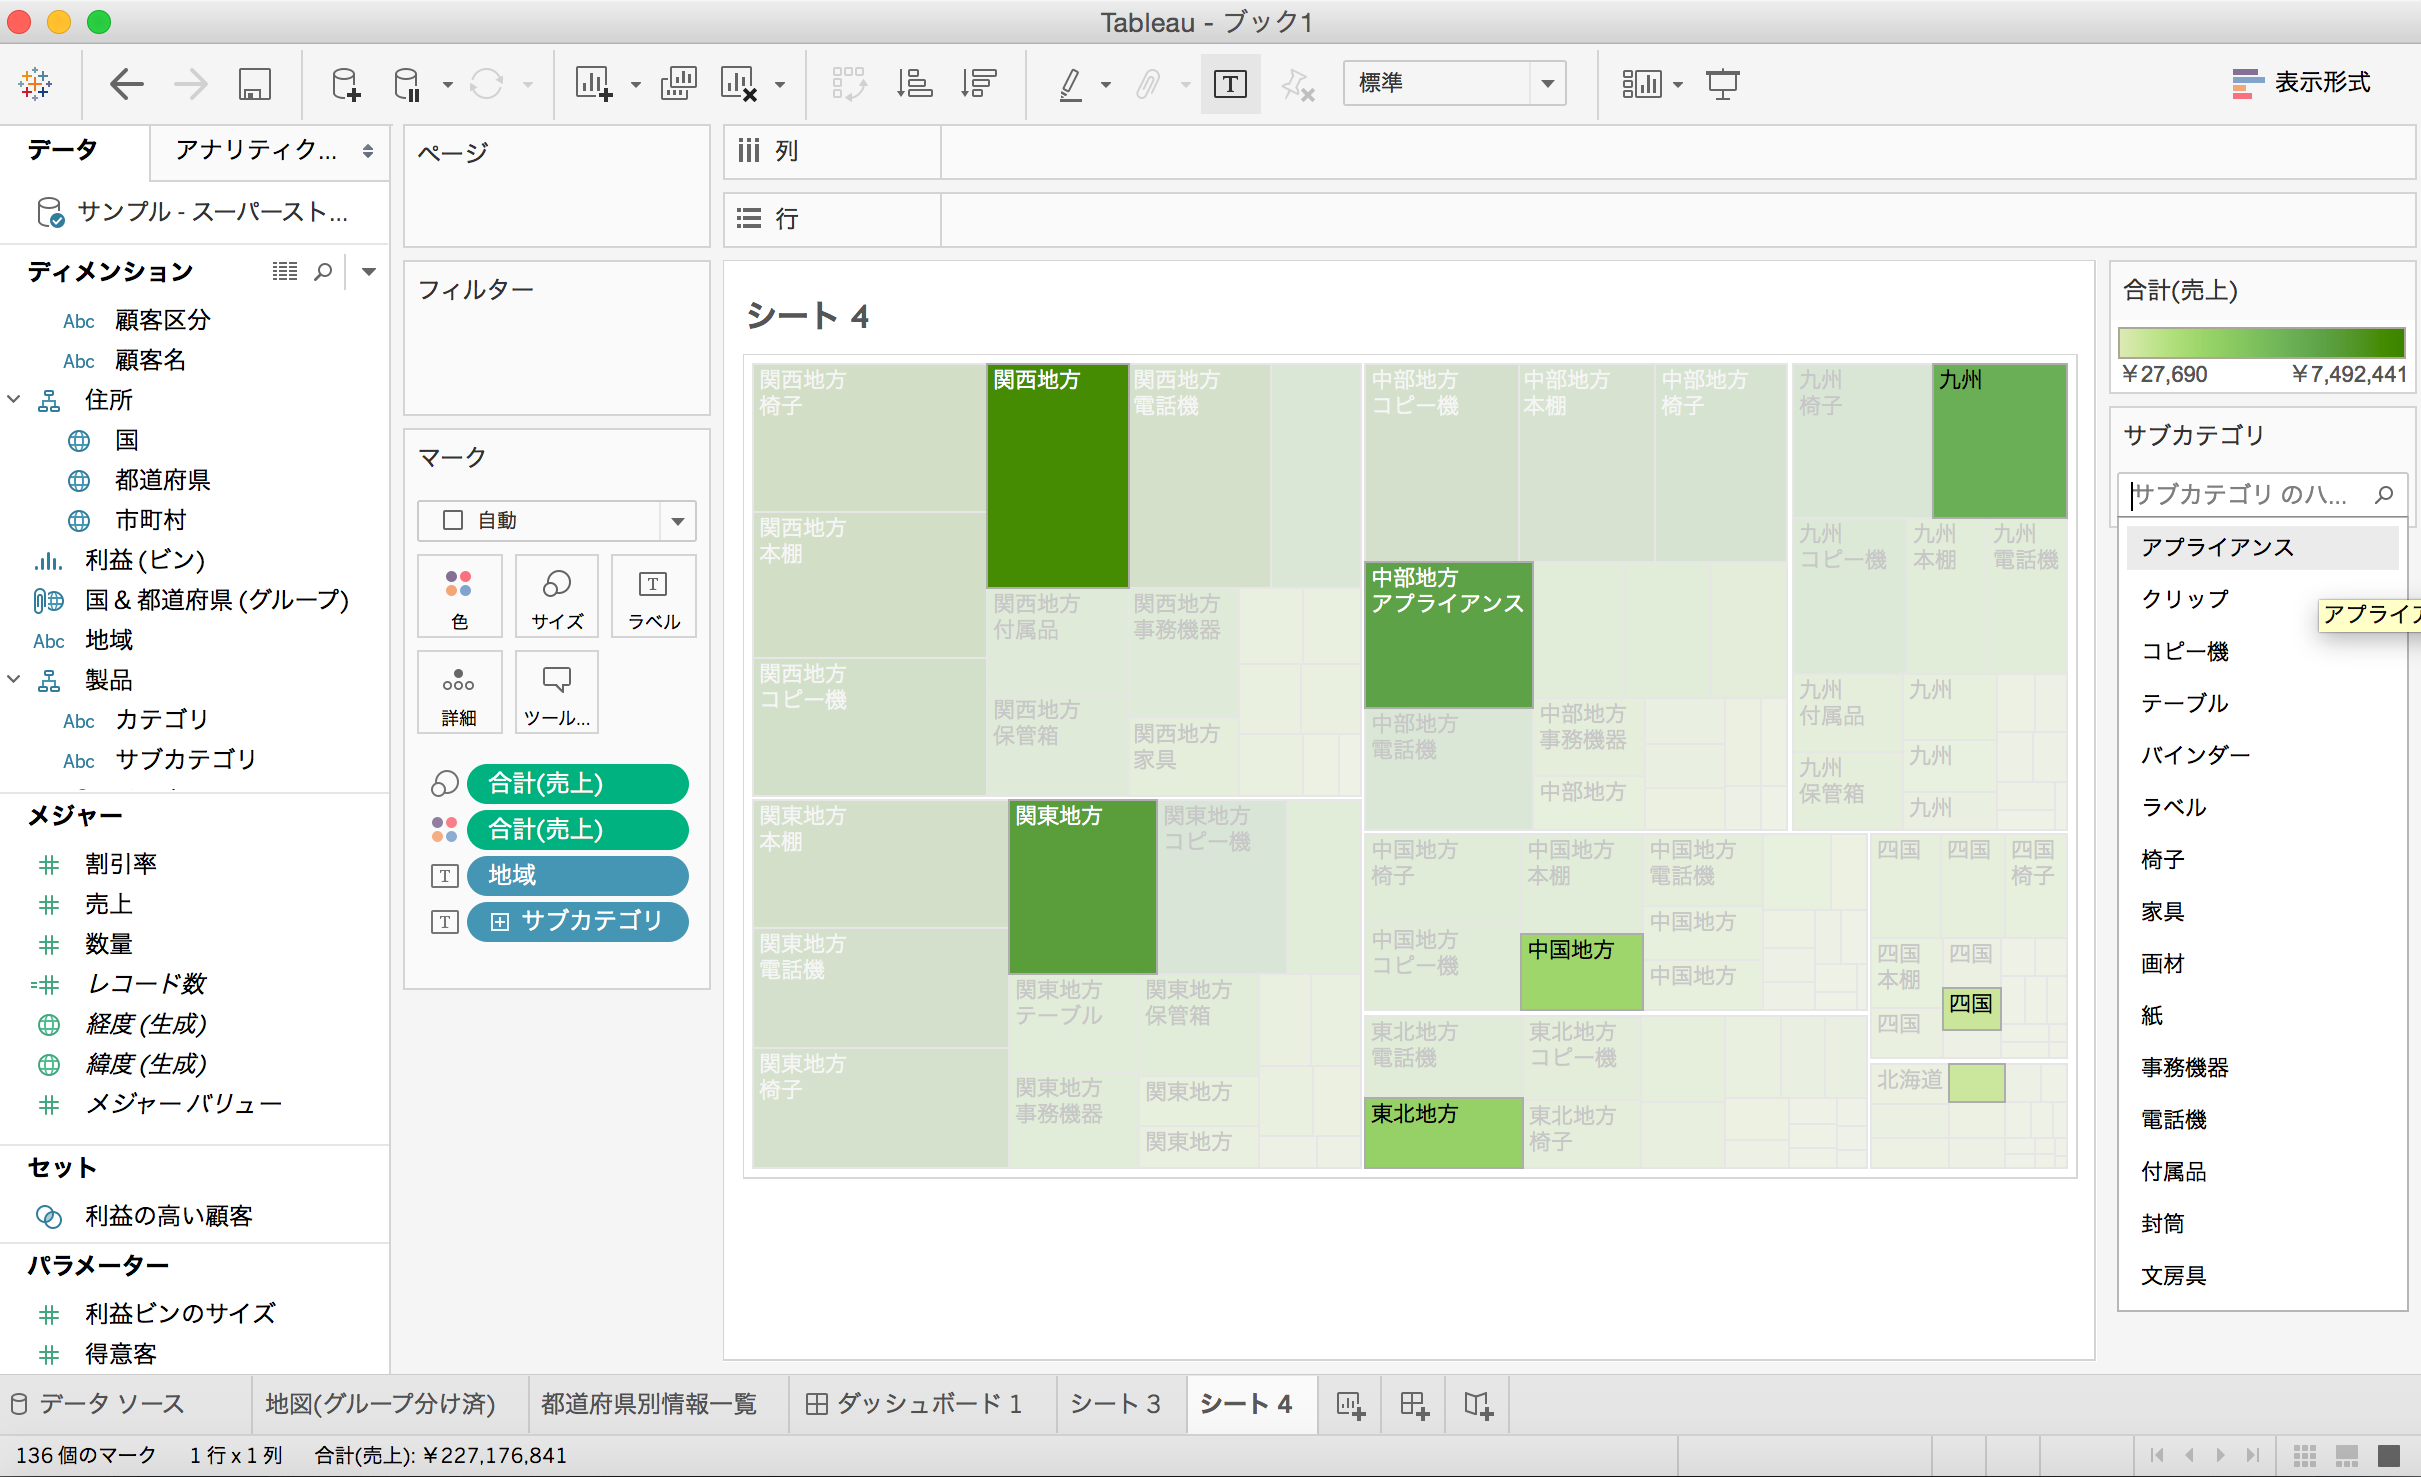
Task: Click the Label (ラベル) icon on Marks card
Action: tap(653, 596)
